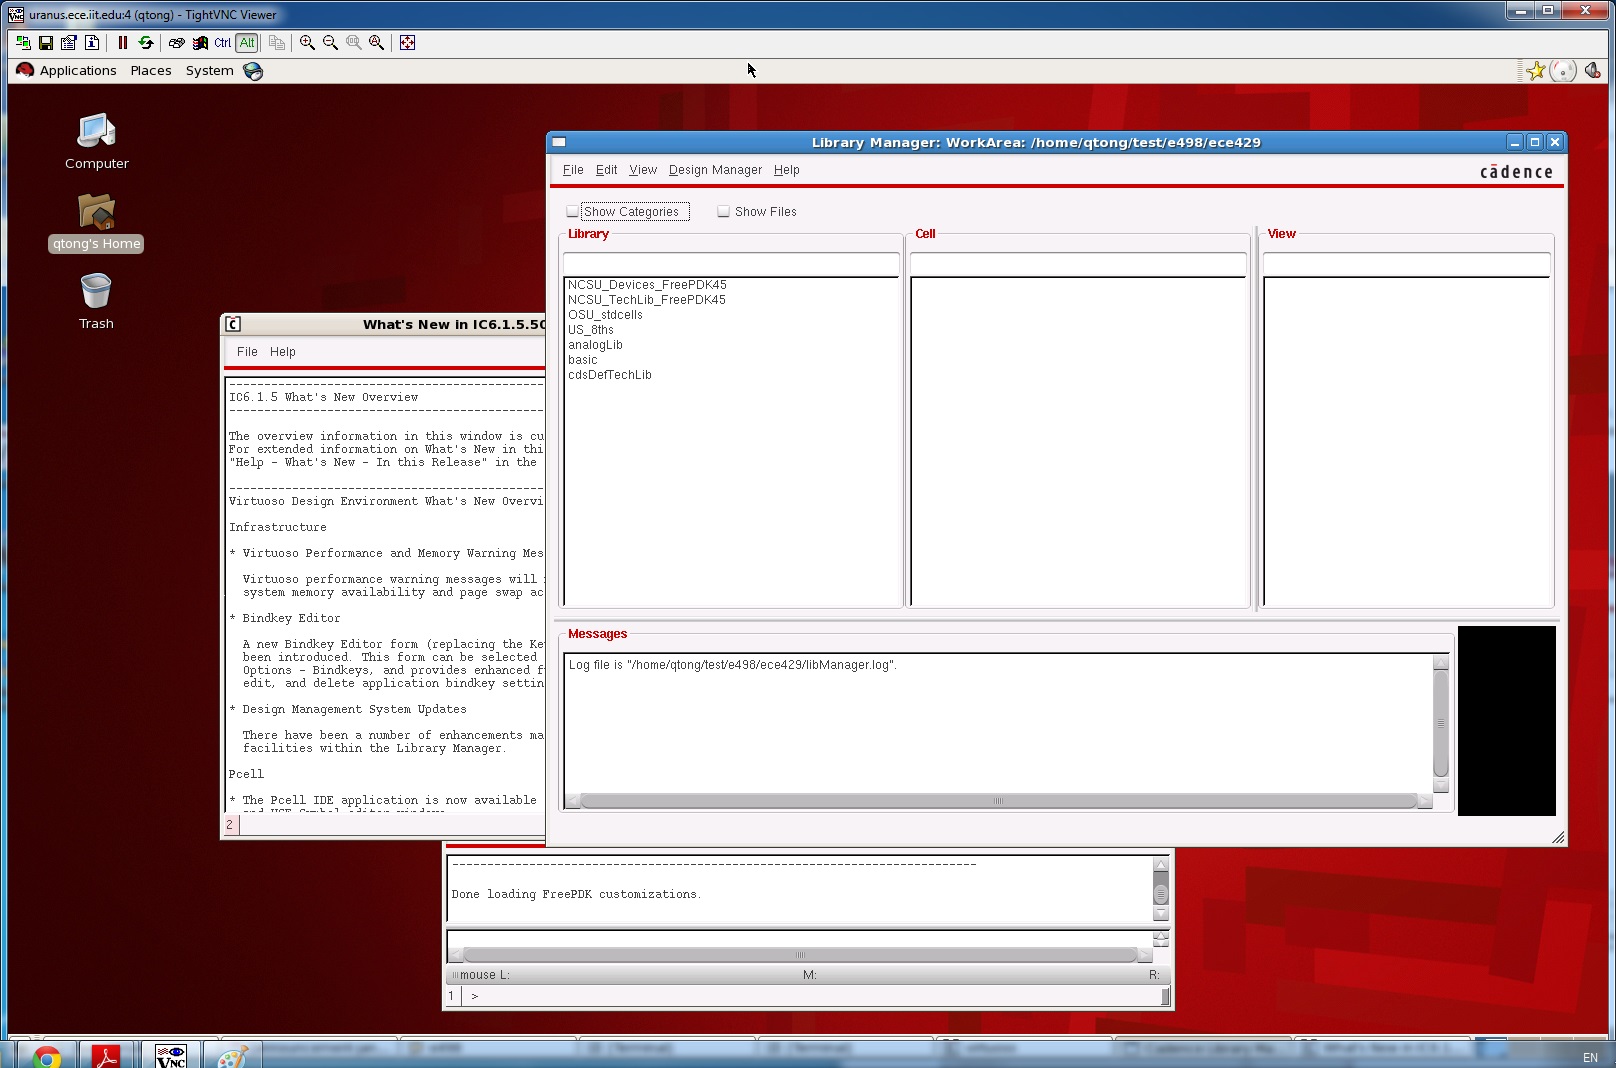Open qtong's Home folder icon
Viewport: 1616px width, 1068px height.
tap(96, 222)
